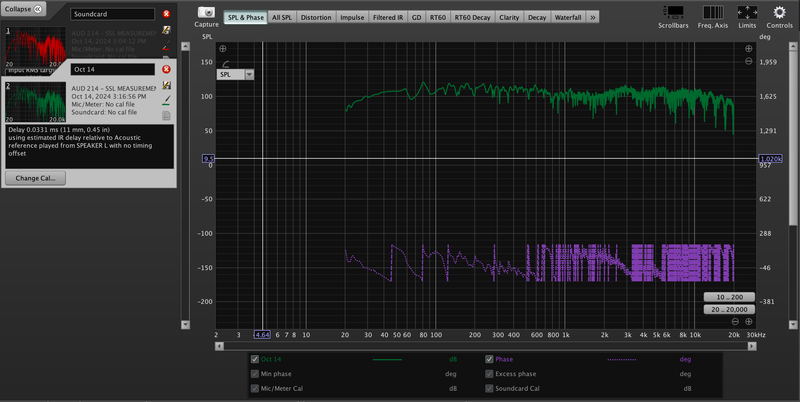
Task: Click the cursor frequency readout 4.64
Action: 262,335
